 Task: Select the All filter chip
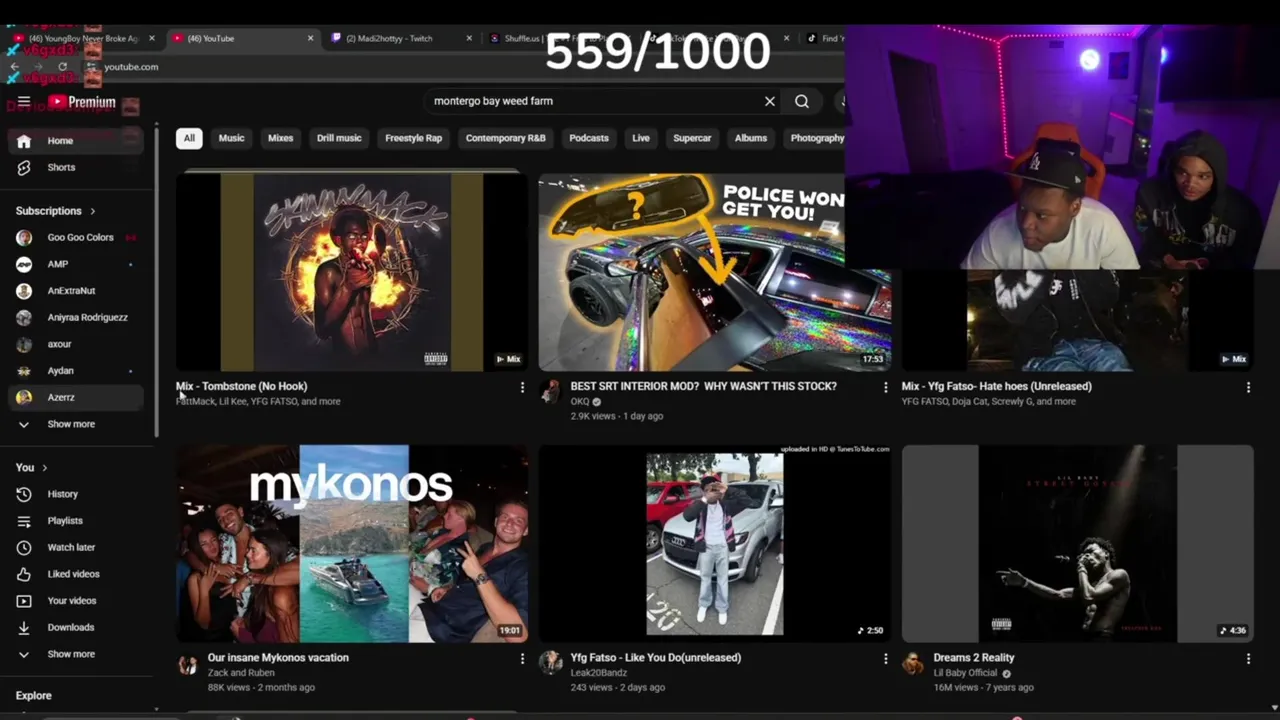(x=189, y=138)
